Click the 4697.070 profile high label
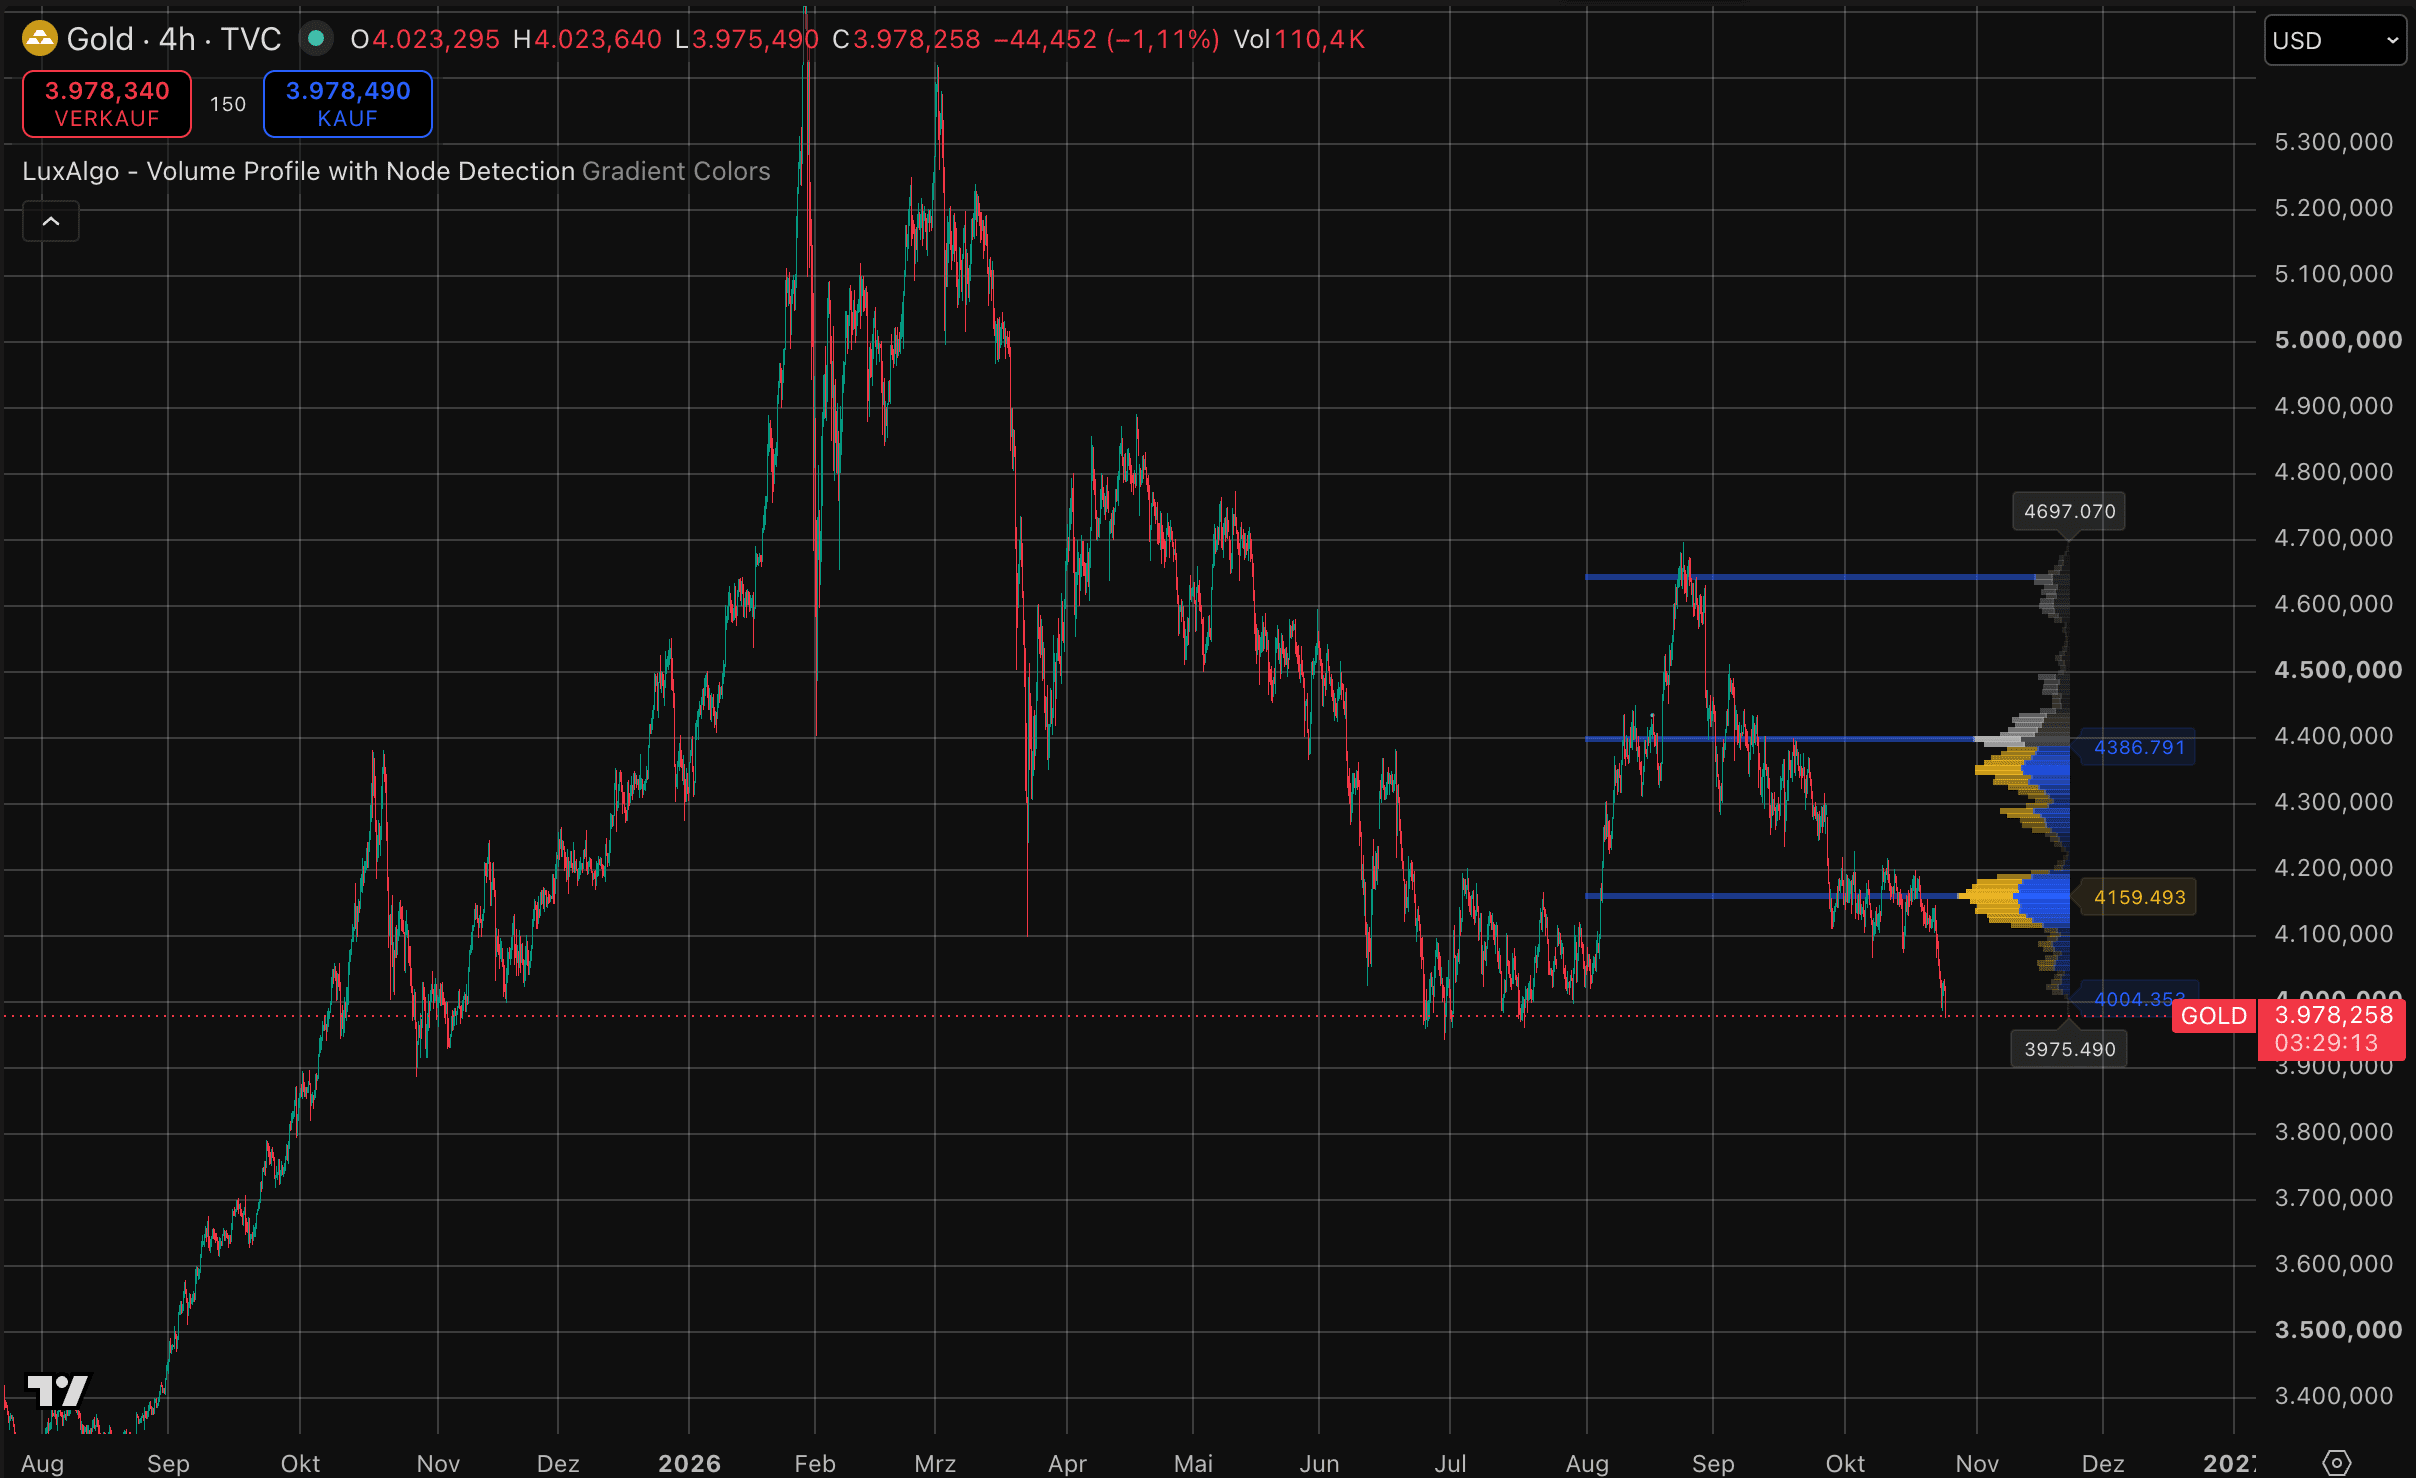This screenshot has width=2416, height=1478. coord(2069,511)
